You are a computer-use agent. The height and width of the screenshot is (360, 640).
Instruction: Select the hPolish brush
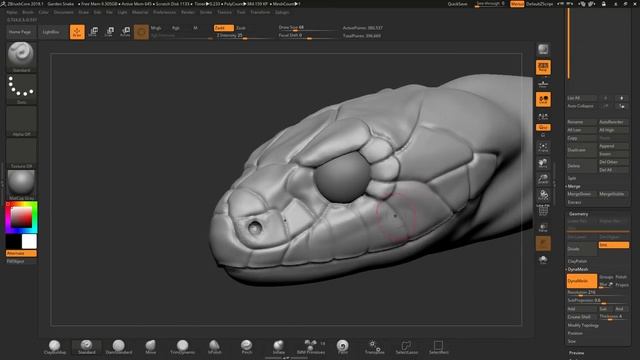[215, 347]
